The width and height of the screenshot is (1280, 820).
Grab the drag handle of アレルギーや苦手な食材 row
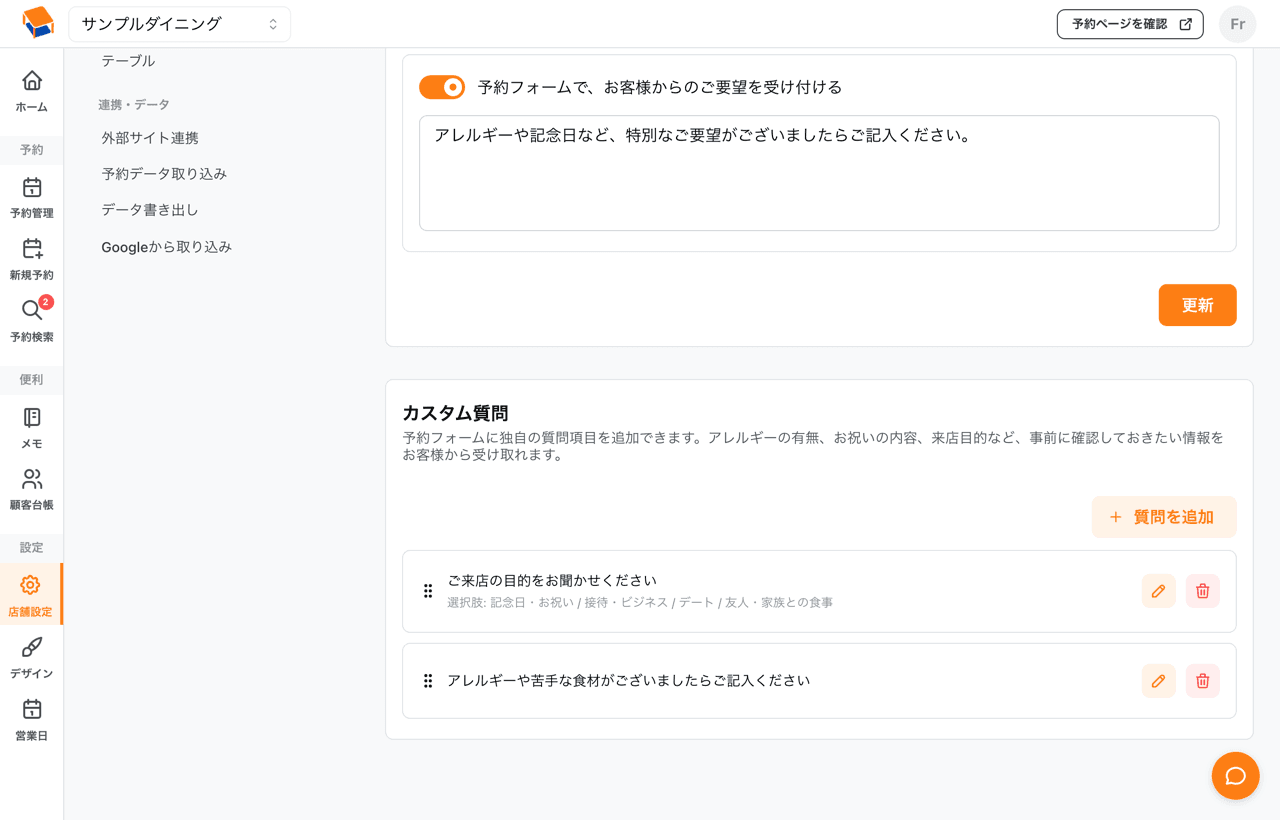tap(428, 681)
